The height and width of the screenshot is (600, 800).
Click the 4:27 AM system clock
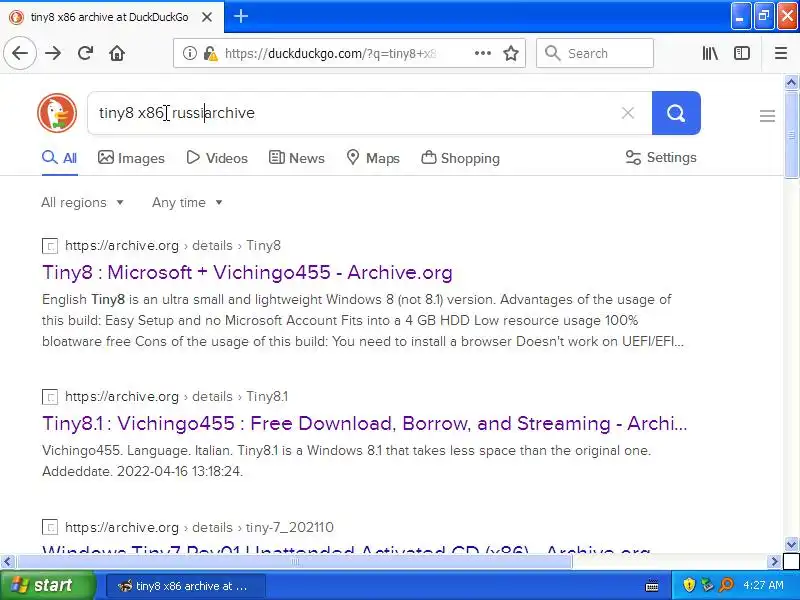point(763,585)
